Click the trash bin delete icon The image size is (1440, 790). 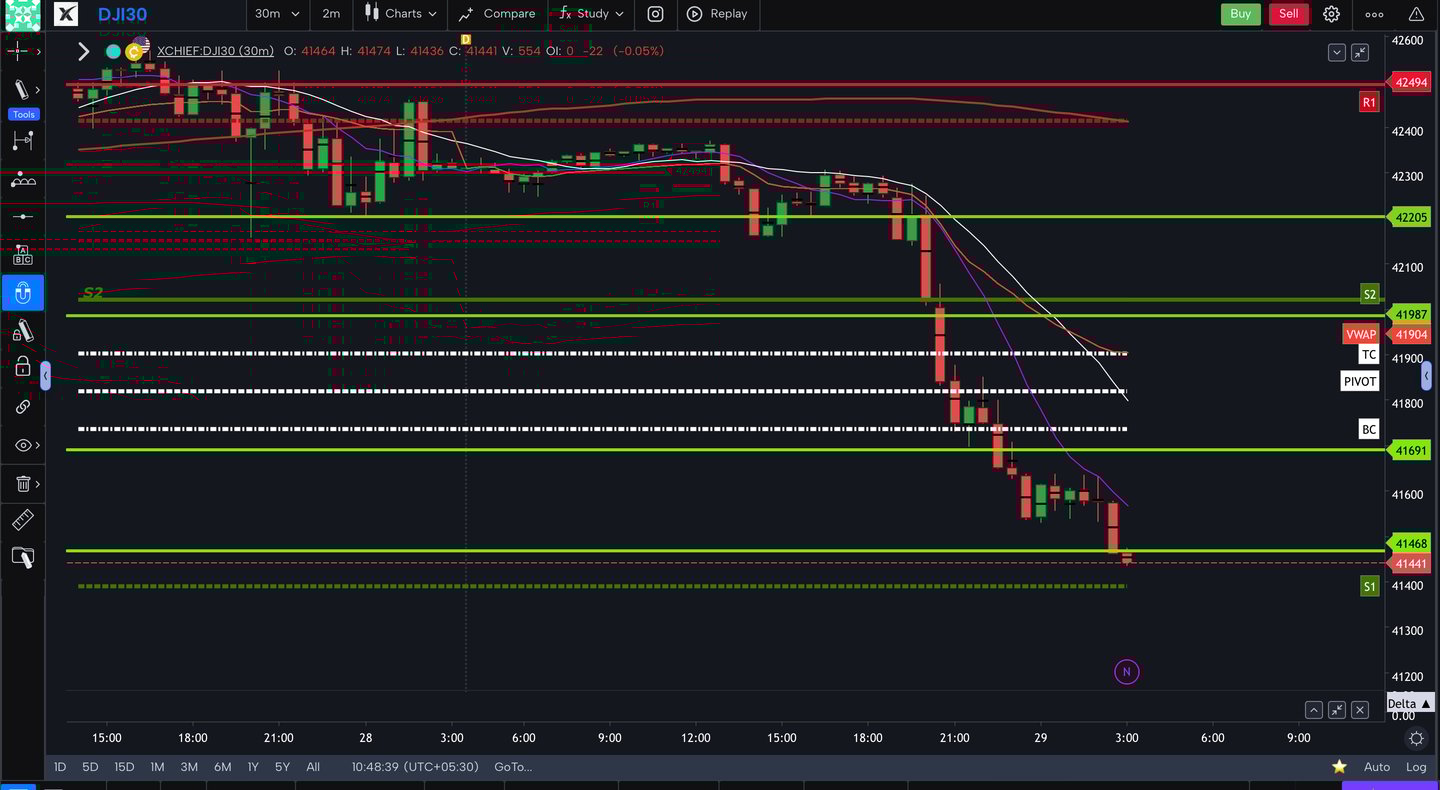click(x=22, y=484)
